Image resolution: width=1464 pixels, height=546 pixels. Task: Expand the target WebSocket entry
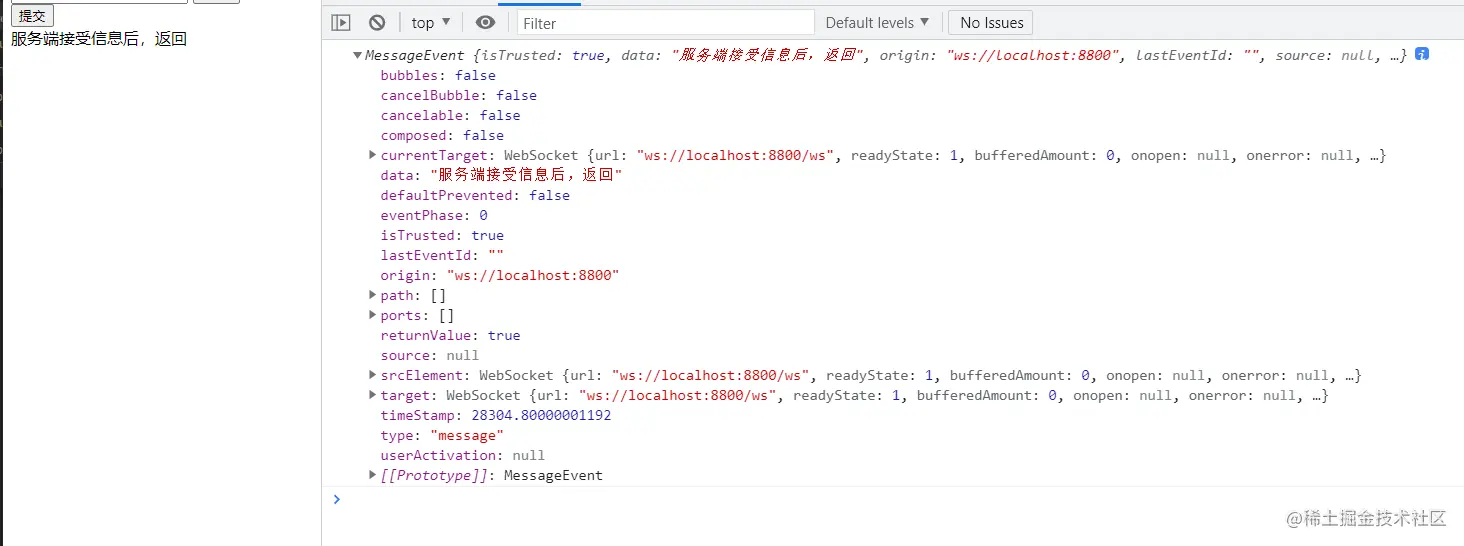click(373, 395)
